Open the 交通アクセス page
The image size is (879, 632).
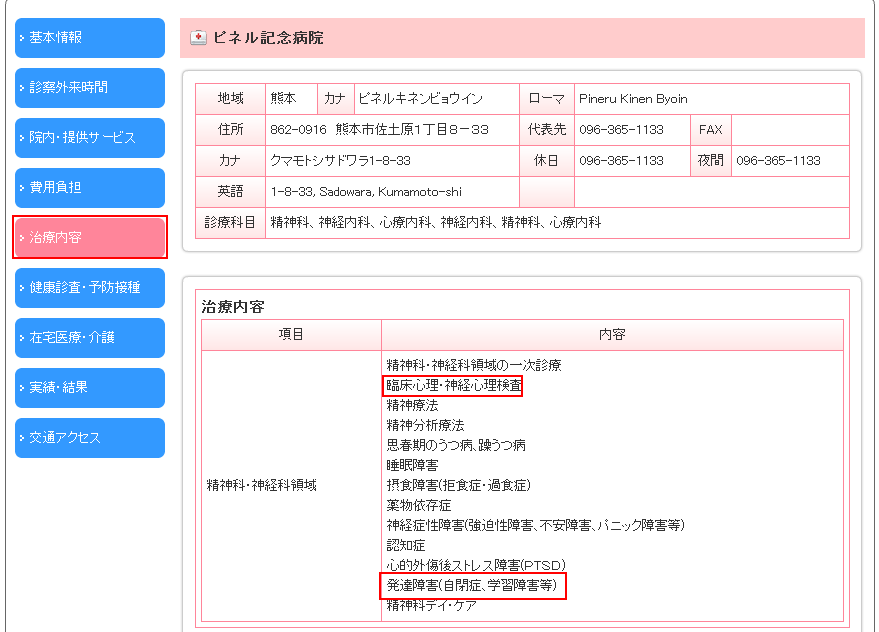point(90,437)
